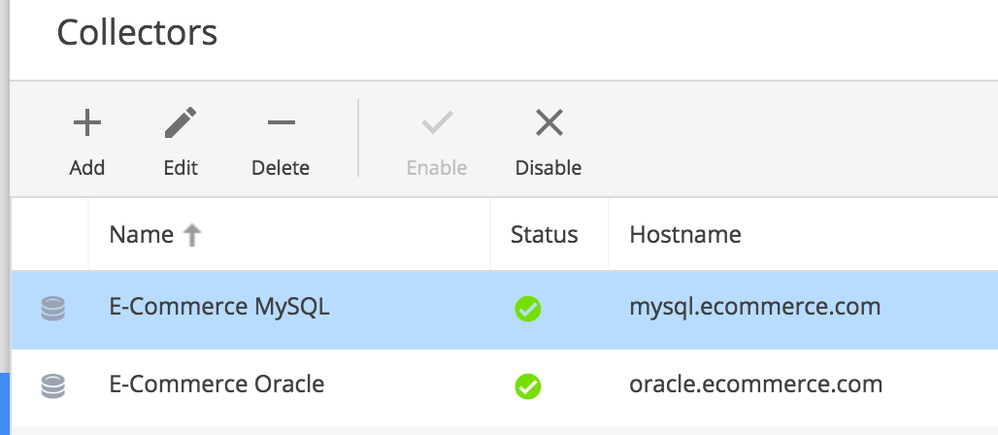The height and width of the screenshot is (435, 998).
Task: Click the Edit toolbar label
Action: coord(181,168)
